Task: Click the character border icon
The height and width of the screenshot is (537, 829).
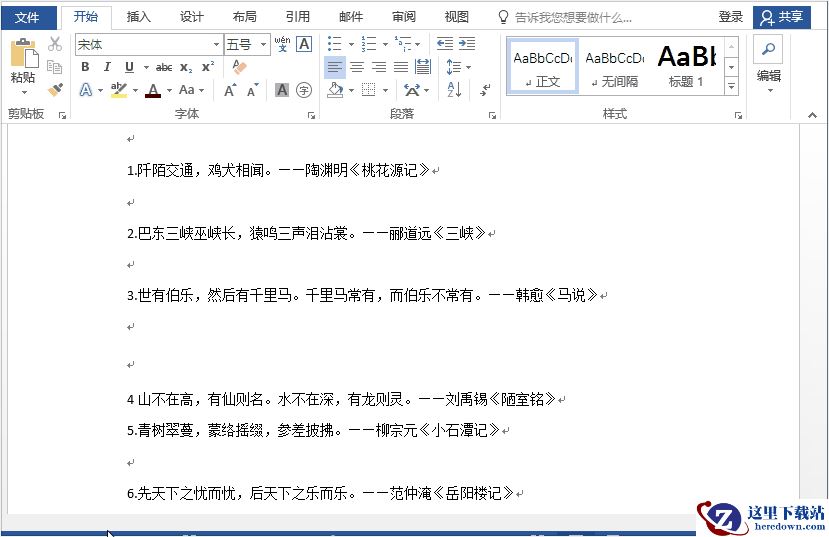Action: coord(304,44)
